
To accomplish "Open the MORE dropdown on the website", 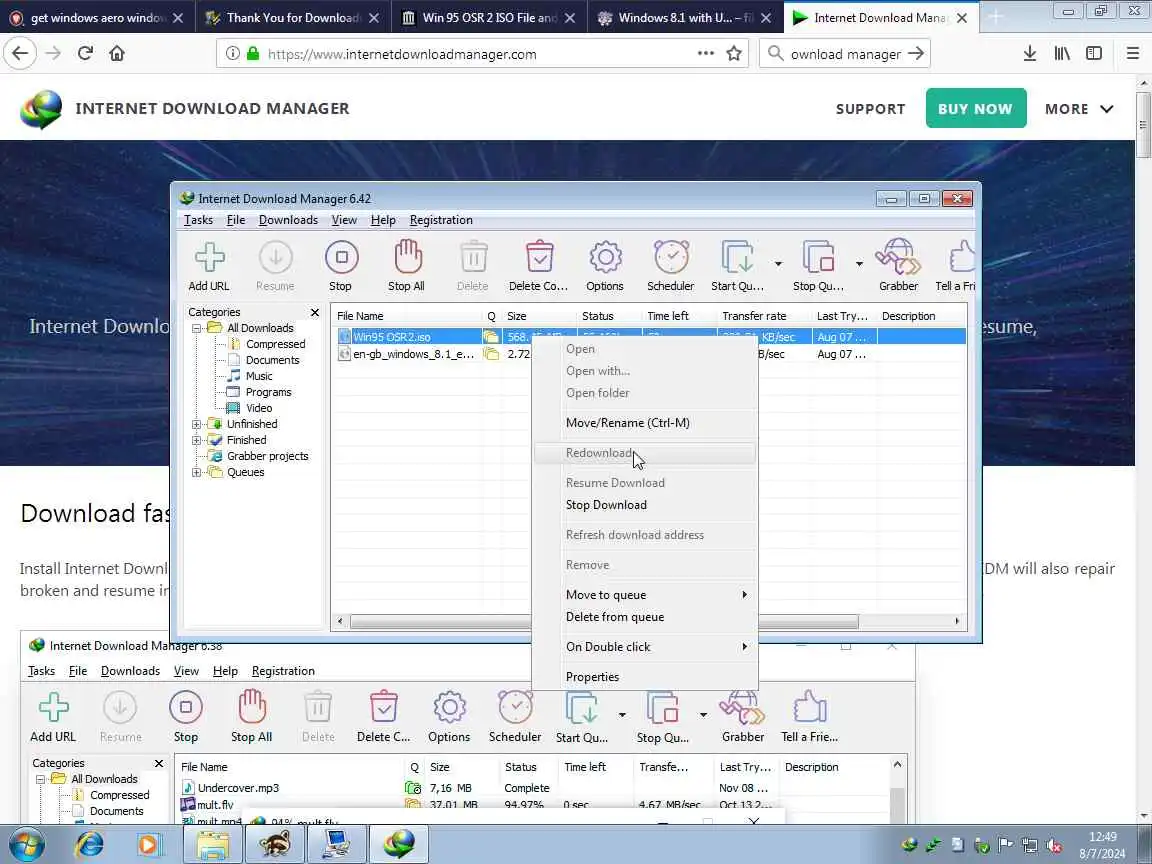I will coord(1079,109).
